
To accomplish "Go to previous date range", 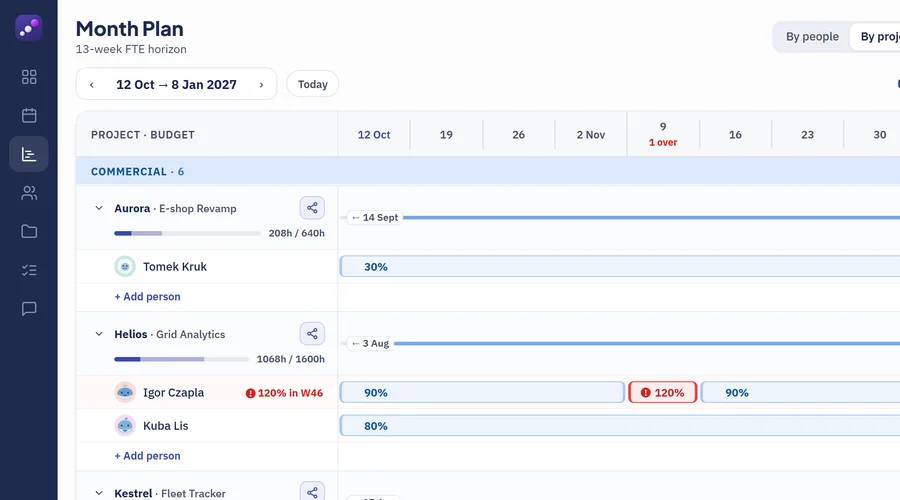I will tap(92, 85).
